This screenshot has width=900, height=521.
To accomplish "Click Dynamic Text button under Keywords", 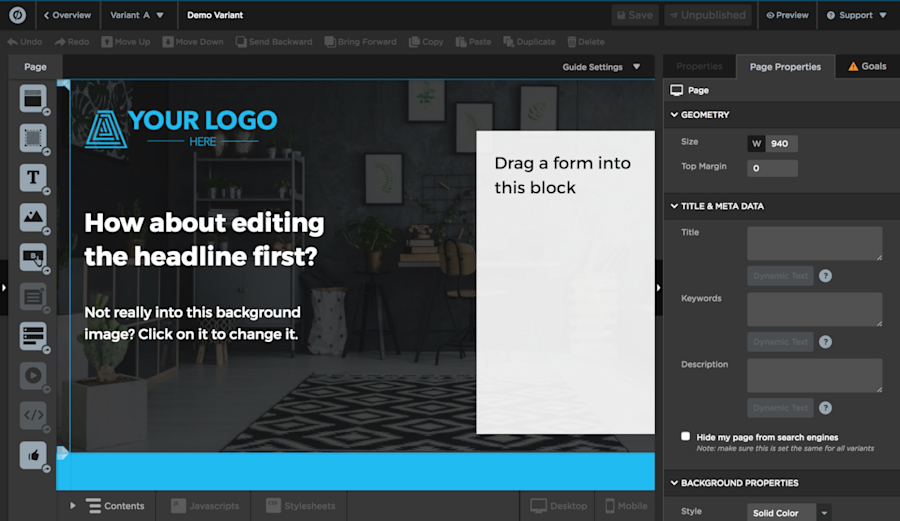I will [781, 342].
